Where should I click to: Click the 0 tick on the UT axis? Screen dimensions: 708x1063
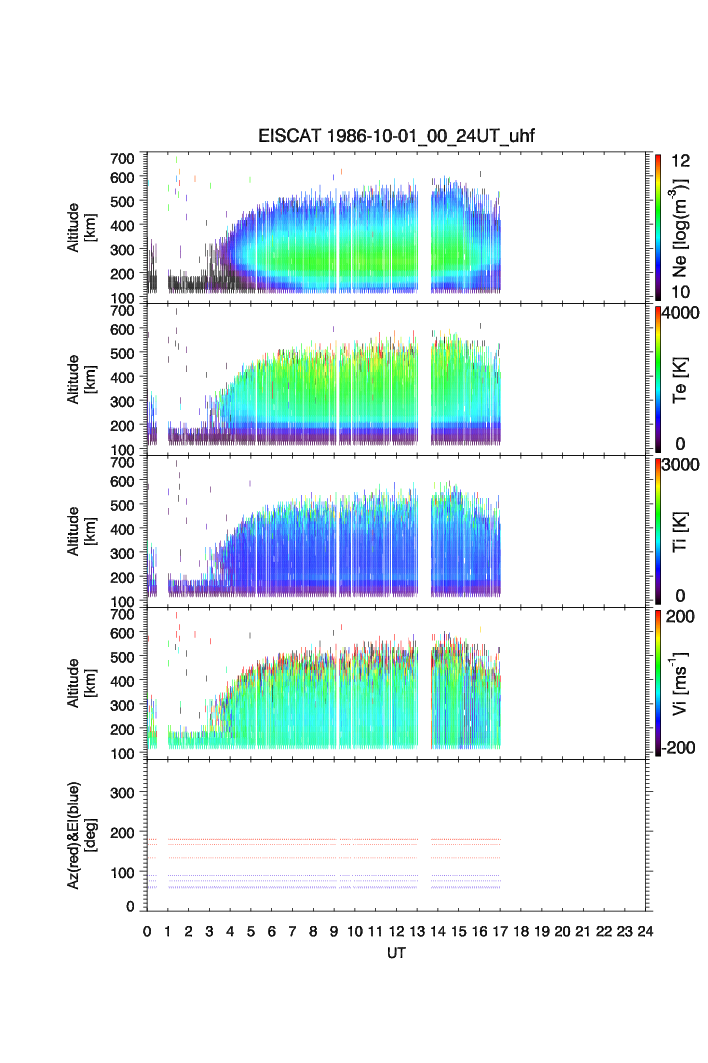click(147, 931)
